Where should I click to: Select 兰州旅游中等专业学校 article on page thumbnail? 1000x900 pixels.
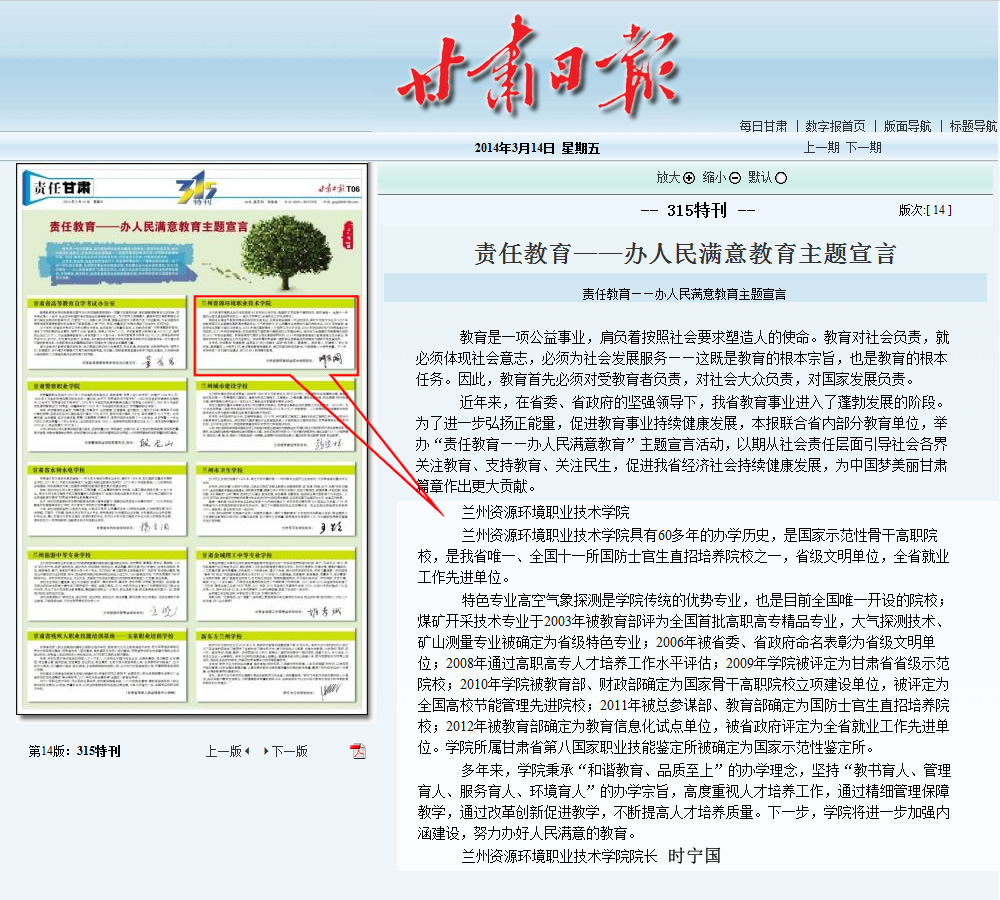tap(107, 586)
